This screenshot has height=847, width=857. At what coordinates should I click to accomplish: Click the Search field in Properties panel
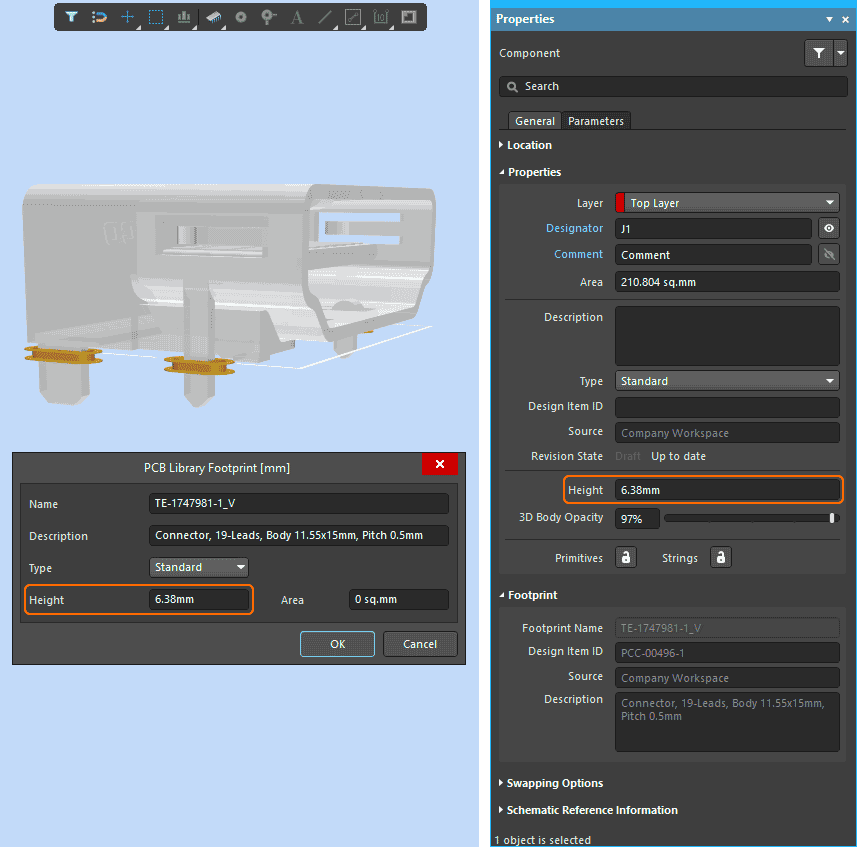673,86
